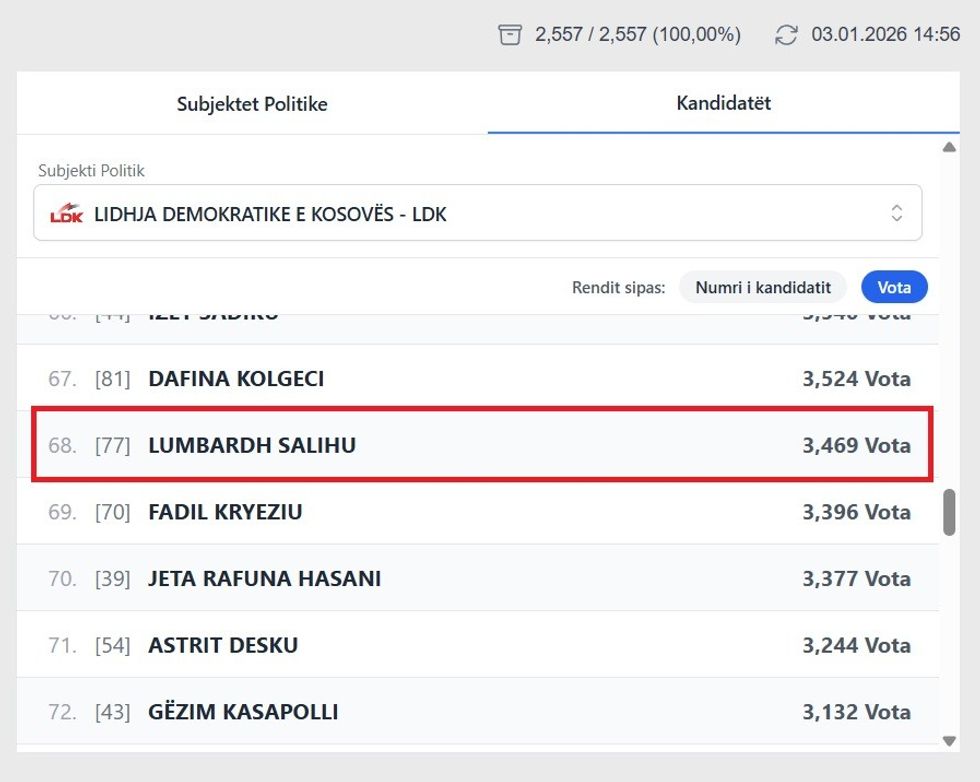Sort by Numri i kandidatit
Image resolution: width=980 pixels, height=782 pixels.
[763, 288]
